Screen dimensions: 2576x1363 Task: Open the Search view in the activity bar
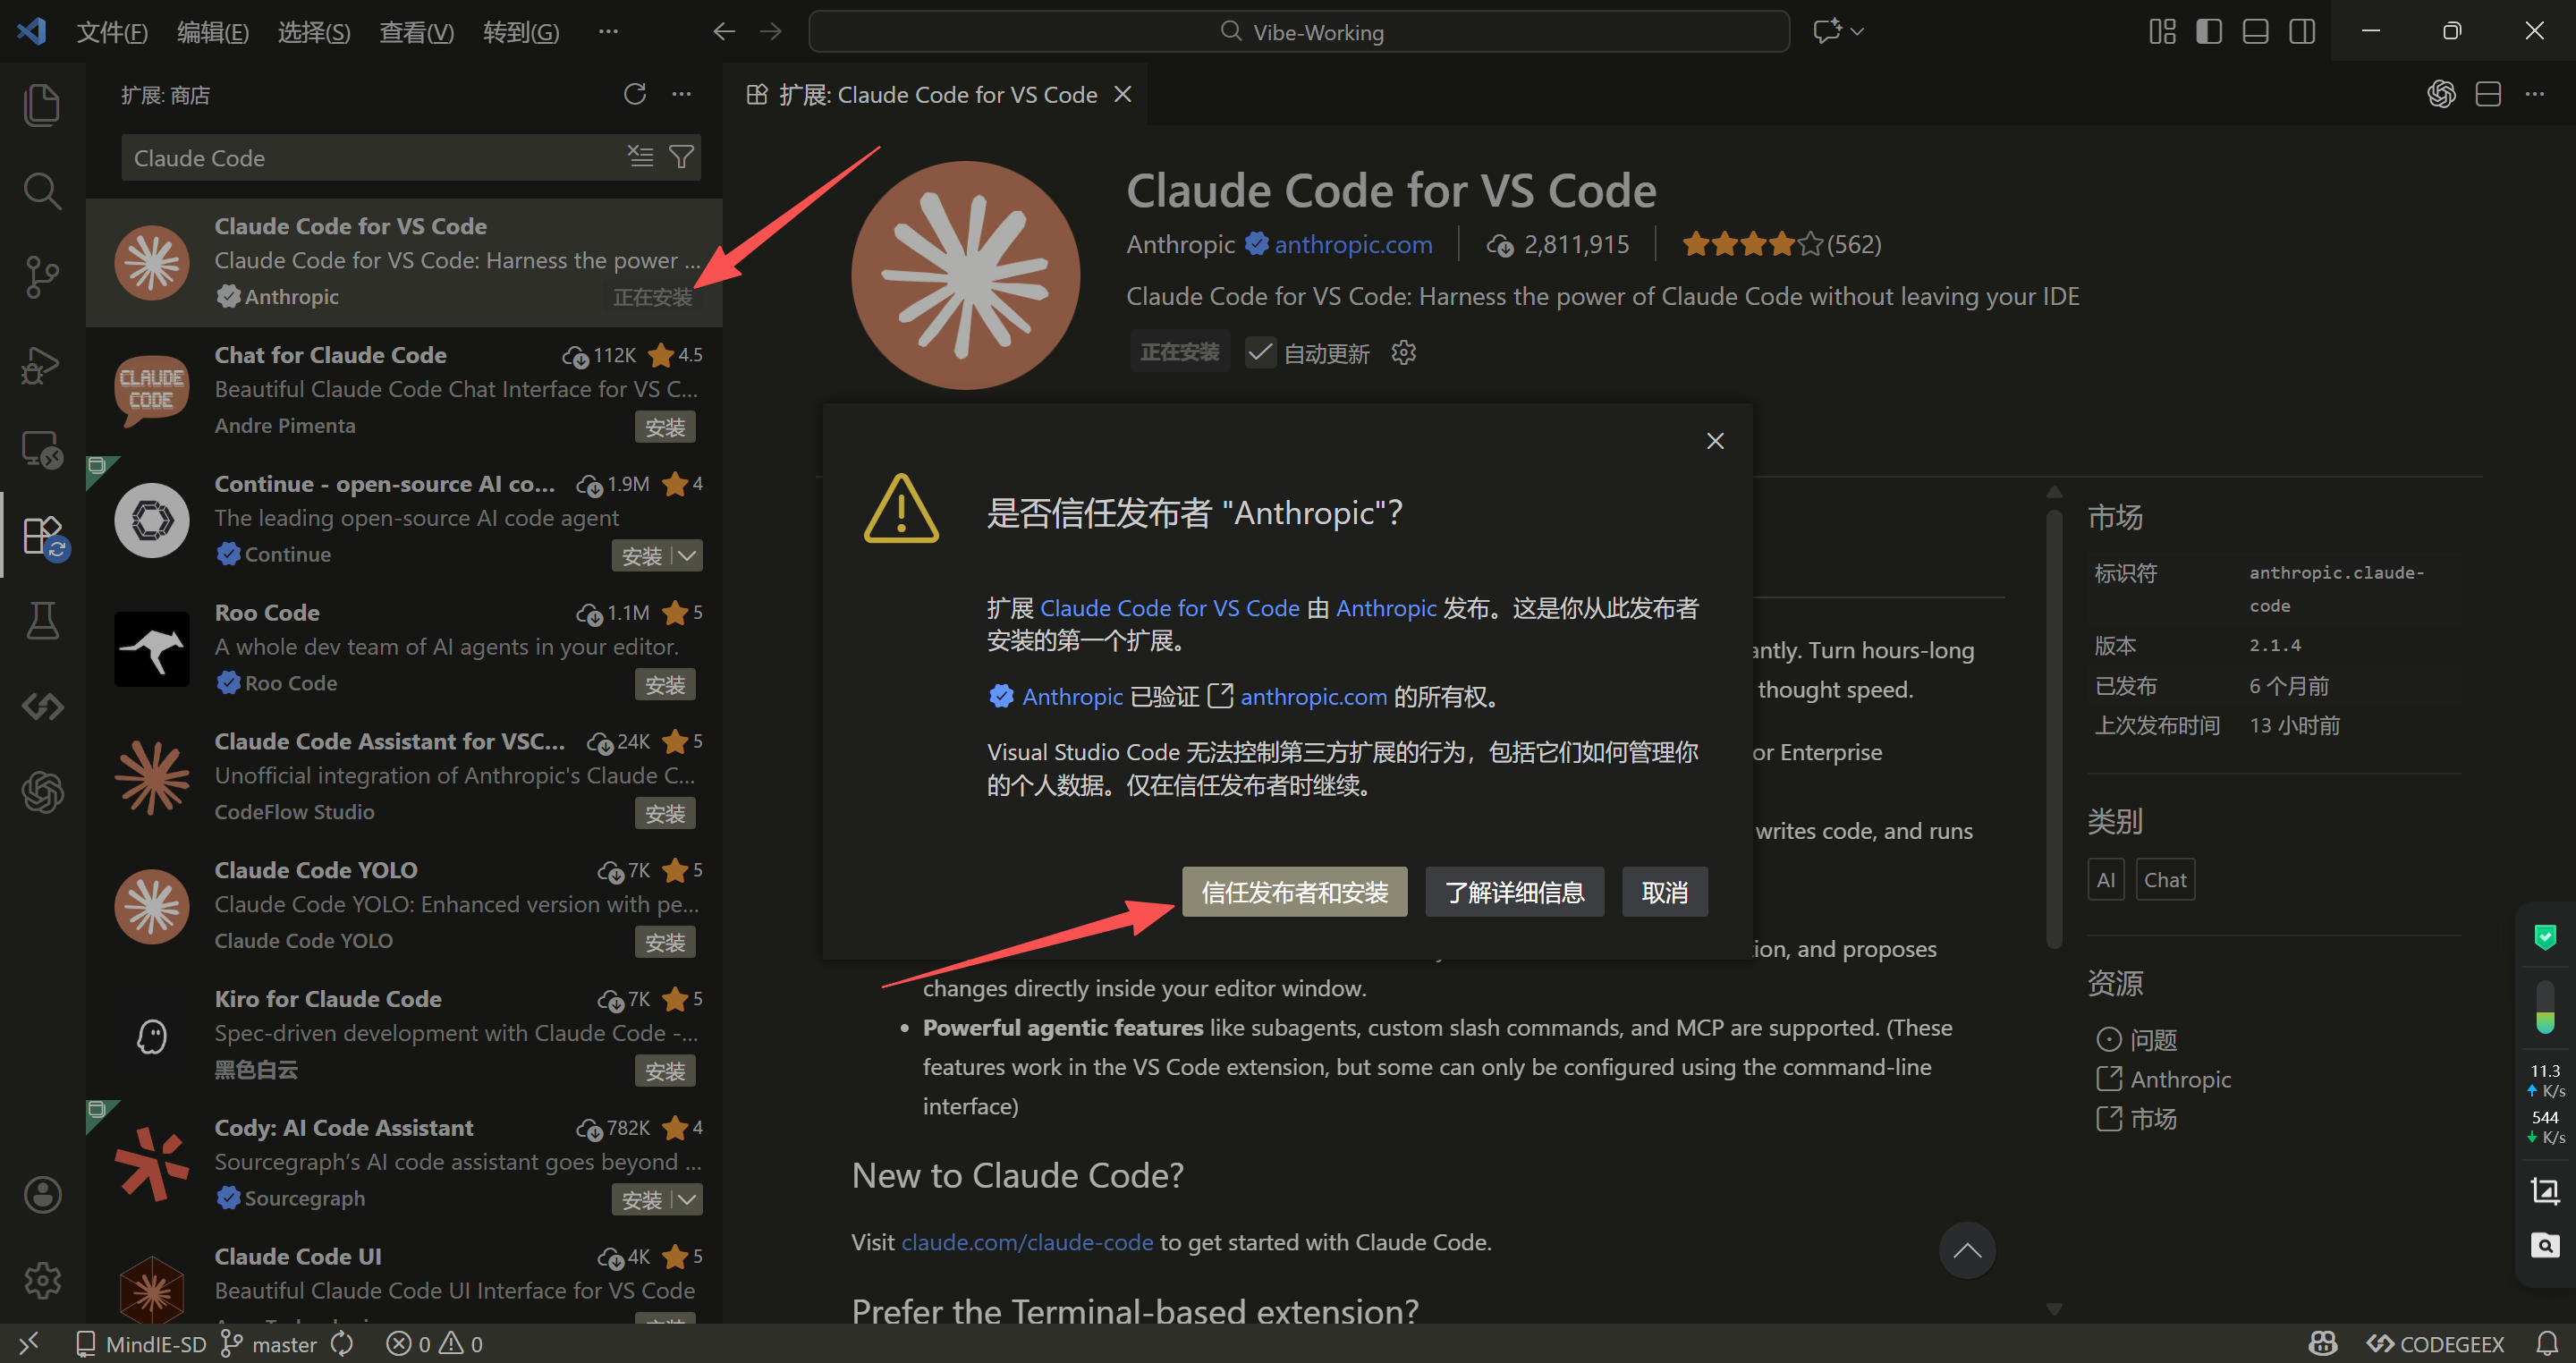[x=42, y=190]
